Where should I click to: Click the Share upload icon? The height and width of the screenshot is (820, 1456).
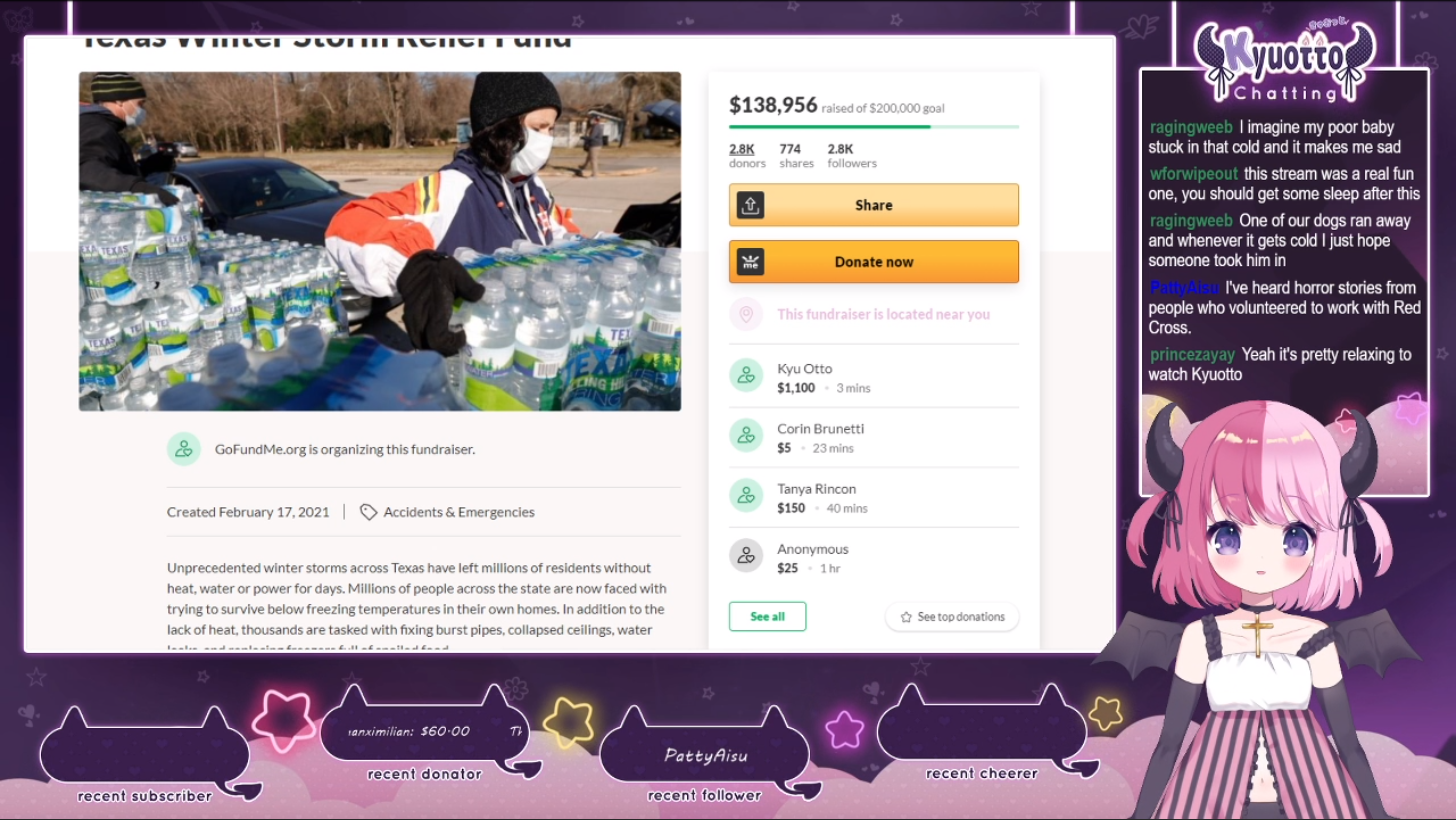[750, 205]
